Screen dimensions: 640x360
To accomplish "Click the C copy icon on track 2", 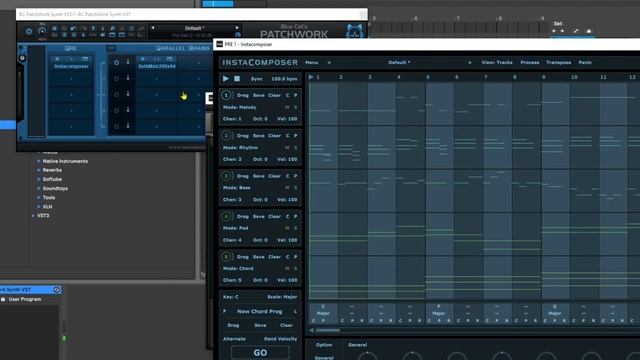I will tap(287, 136).
